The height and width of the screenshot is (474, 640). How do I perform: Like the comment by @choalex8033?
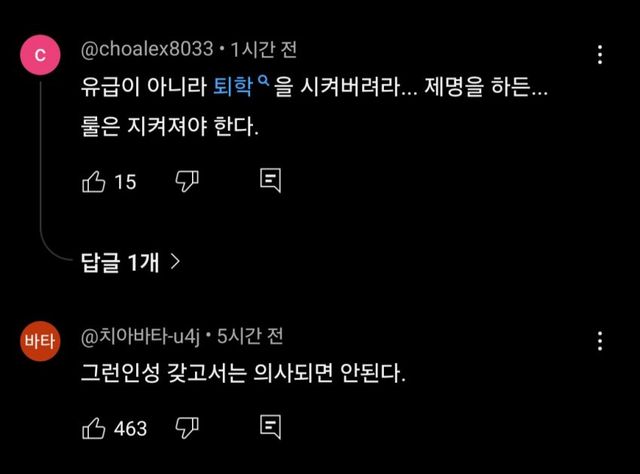point(93,181)
